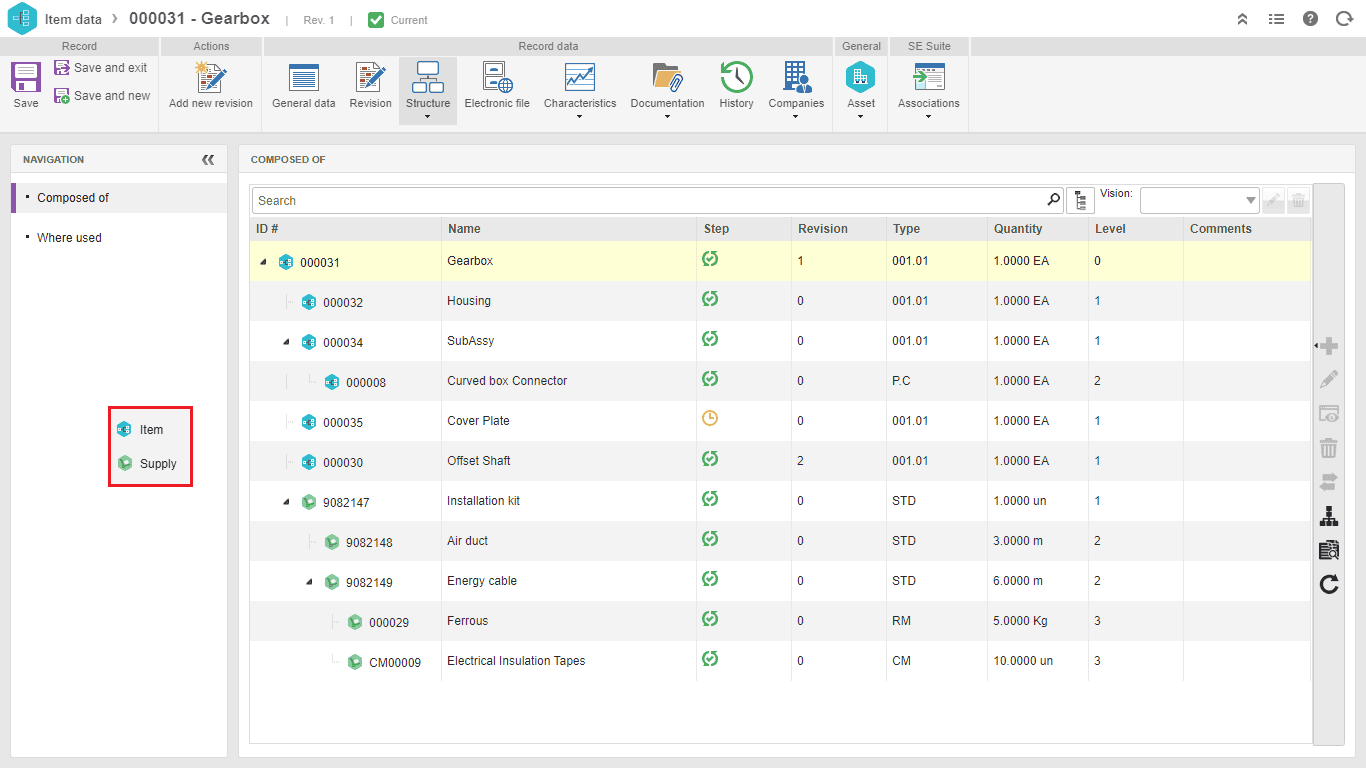Image resolution: width=1366 pixels, height=768 pixels.
Task: Sort by the Revision column header
Action: click(839, 229)
